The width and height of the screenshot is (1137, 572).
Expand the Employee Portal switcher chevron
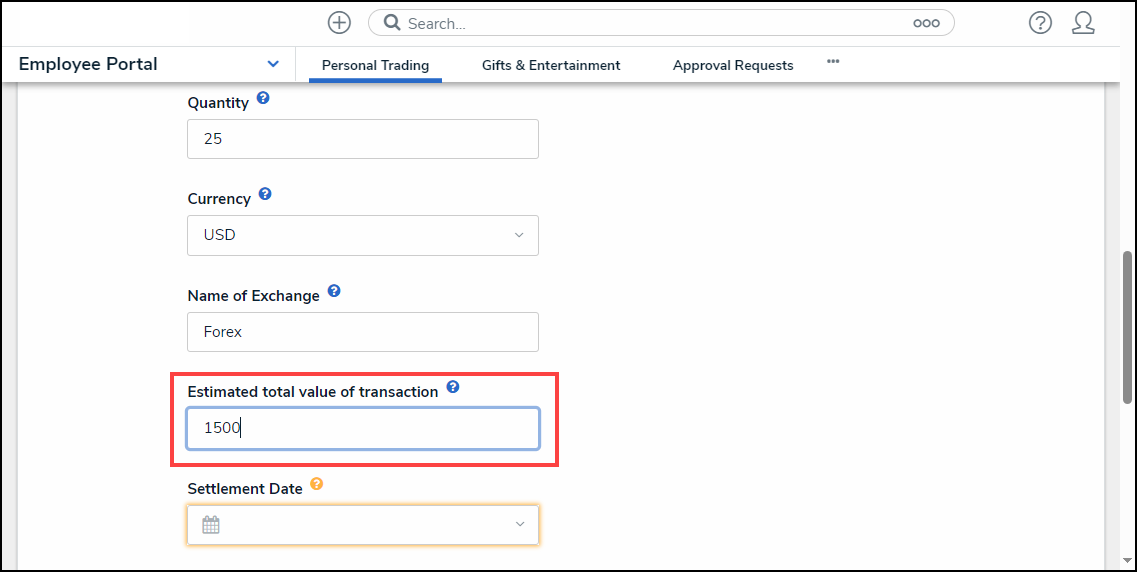273,64
